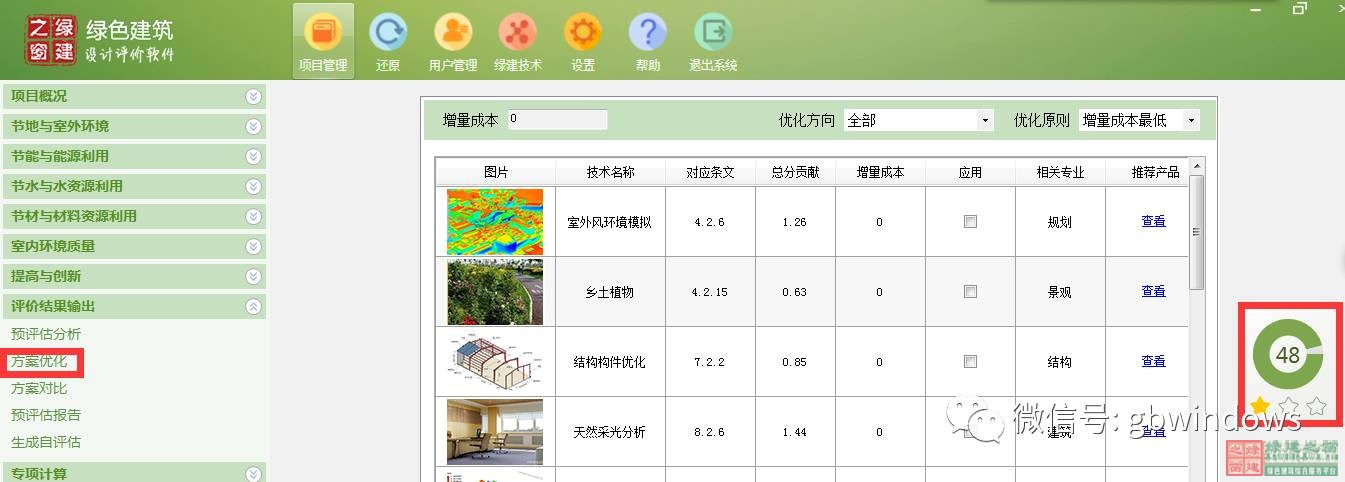Click the 1.44 score contribution cell
1345x482 pixels.
click(795, 432)
